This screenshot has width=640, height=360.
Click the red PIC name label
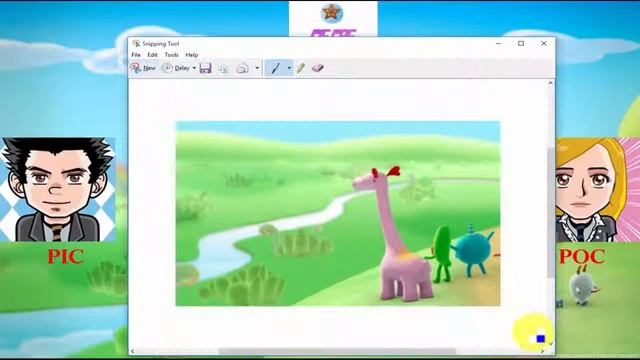click(x=65, y=256)
